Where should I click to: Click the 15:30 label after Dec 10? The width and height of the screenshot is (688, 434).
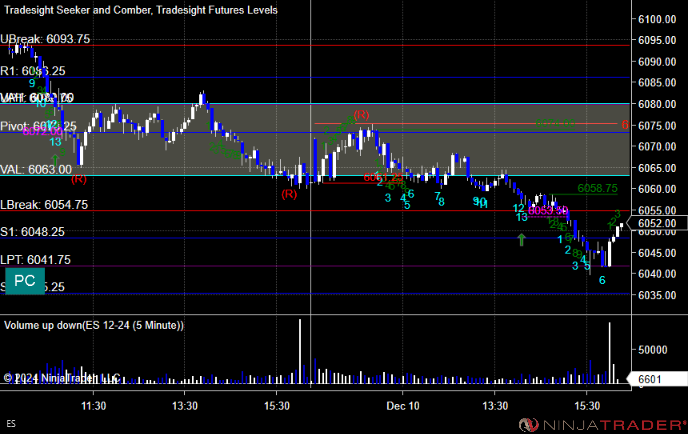tap(587, 406)
